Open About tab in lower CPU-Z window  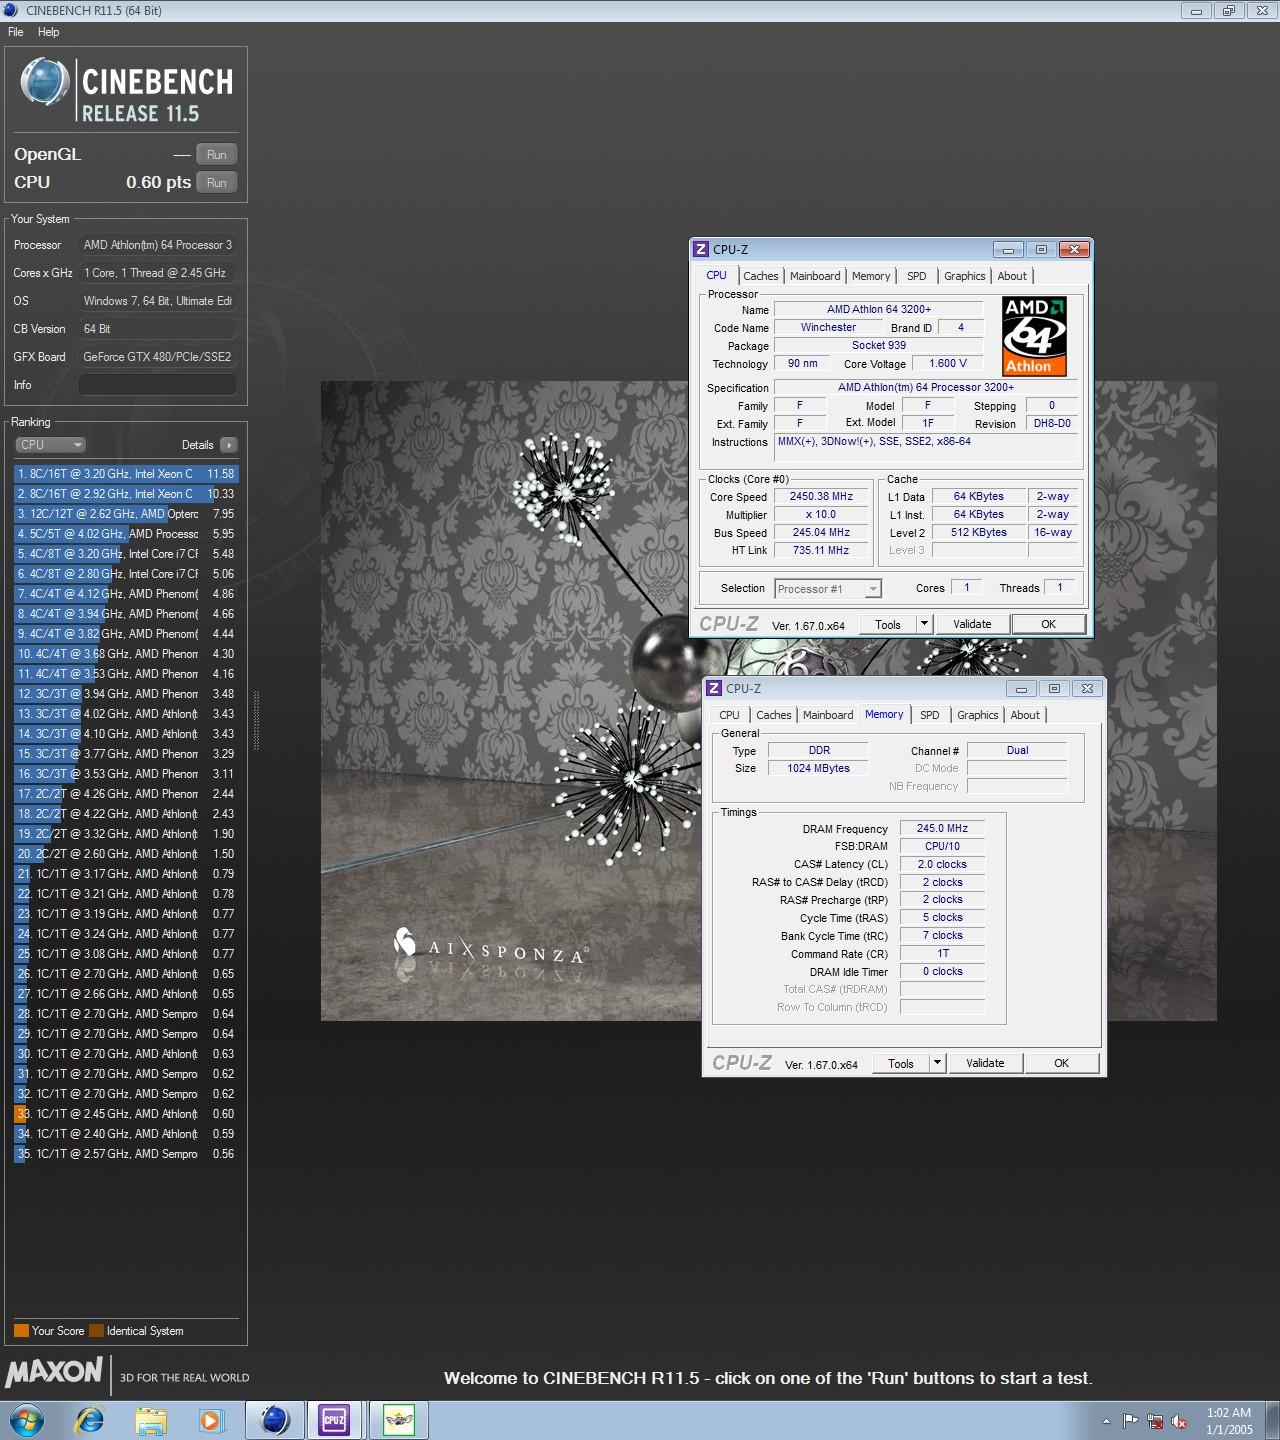(x=1025, y=715)
